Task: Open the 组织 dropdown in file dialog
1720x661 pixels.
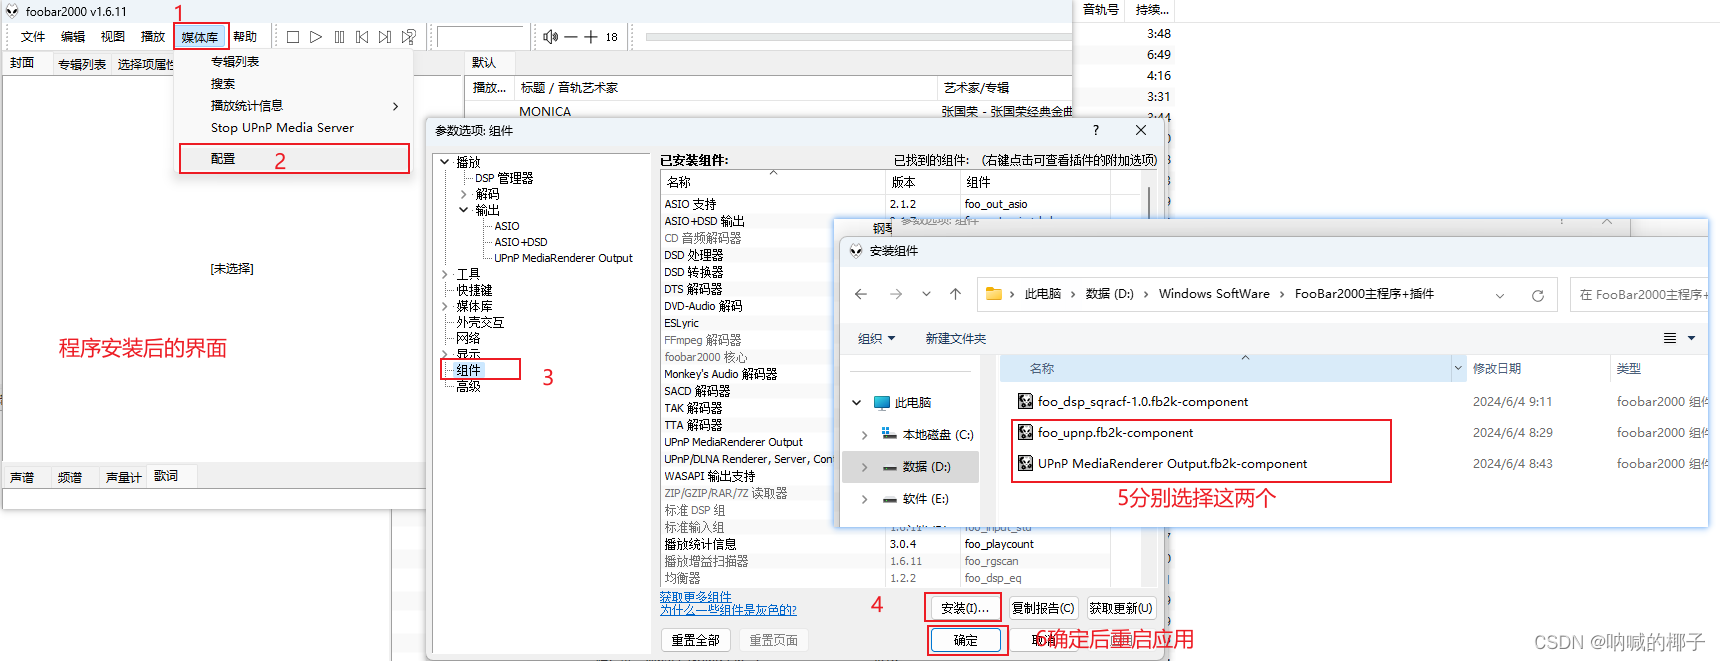Action: 877,339
